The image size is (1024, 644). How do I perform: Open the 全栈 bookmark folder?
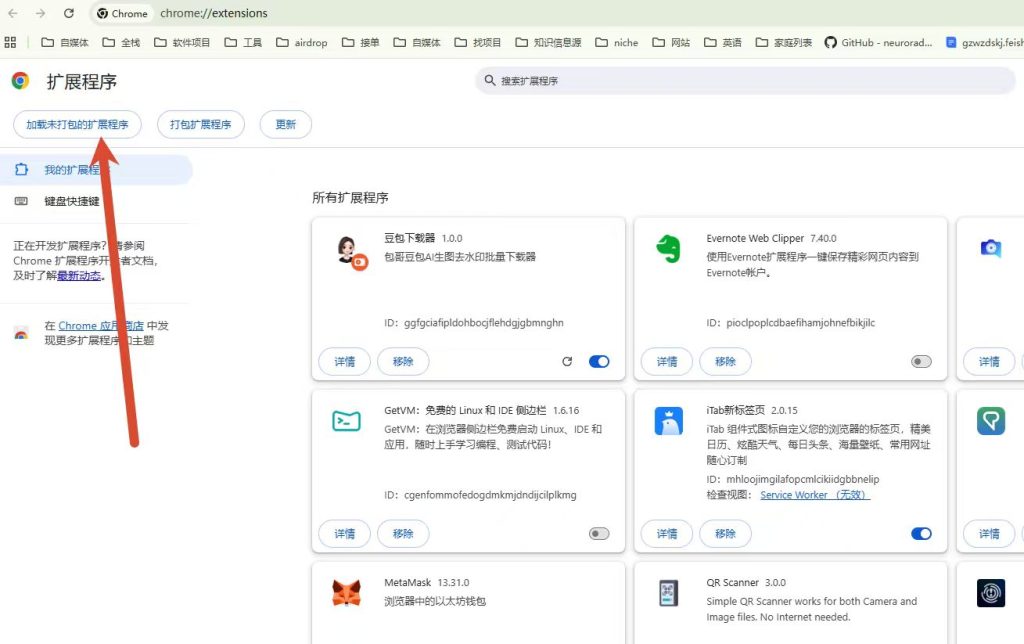[x=121, y=42]
